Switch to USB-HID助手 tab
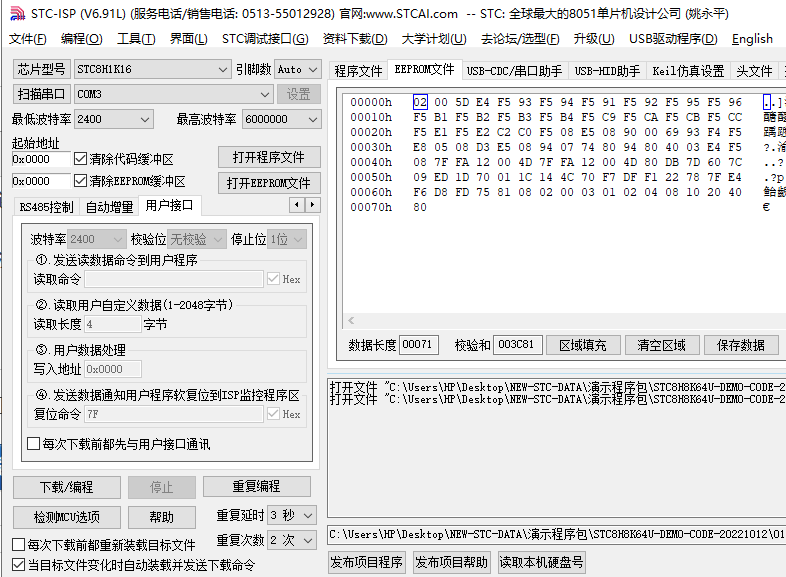This screenshot has height=577, width=786. tap(607, 71)
